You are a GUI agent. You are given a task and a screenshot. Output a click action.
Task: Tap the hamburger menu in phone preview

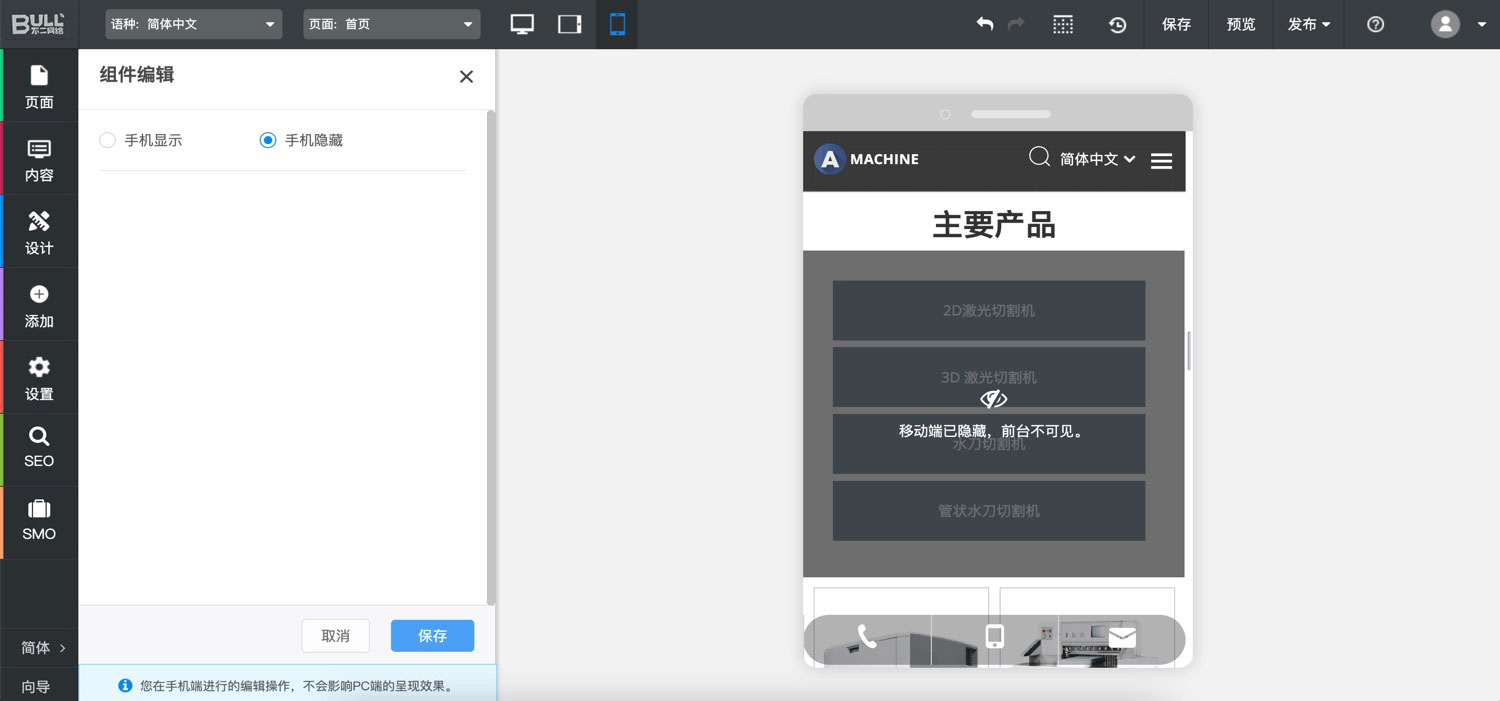point(1161,161)
